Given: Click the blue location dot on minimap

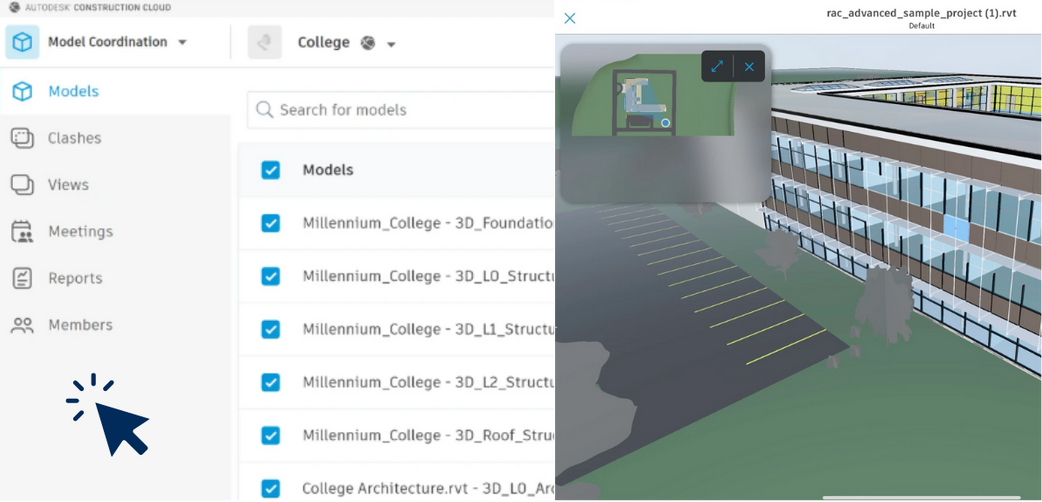Looking at the screenshot, I should tap(665, 123).
